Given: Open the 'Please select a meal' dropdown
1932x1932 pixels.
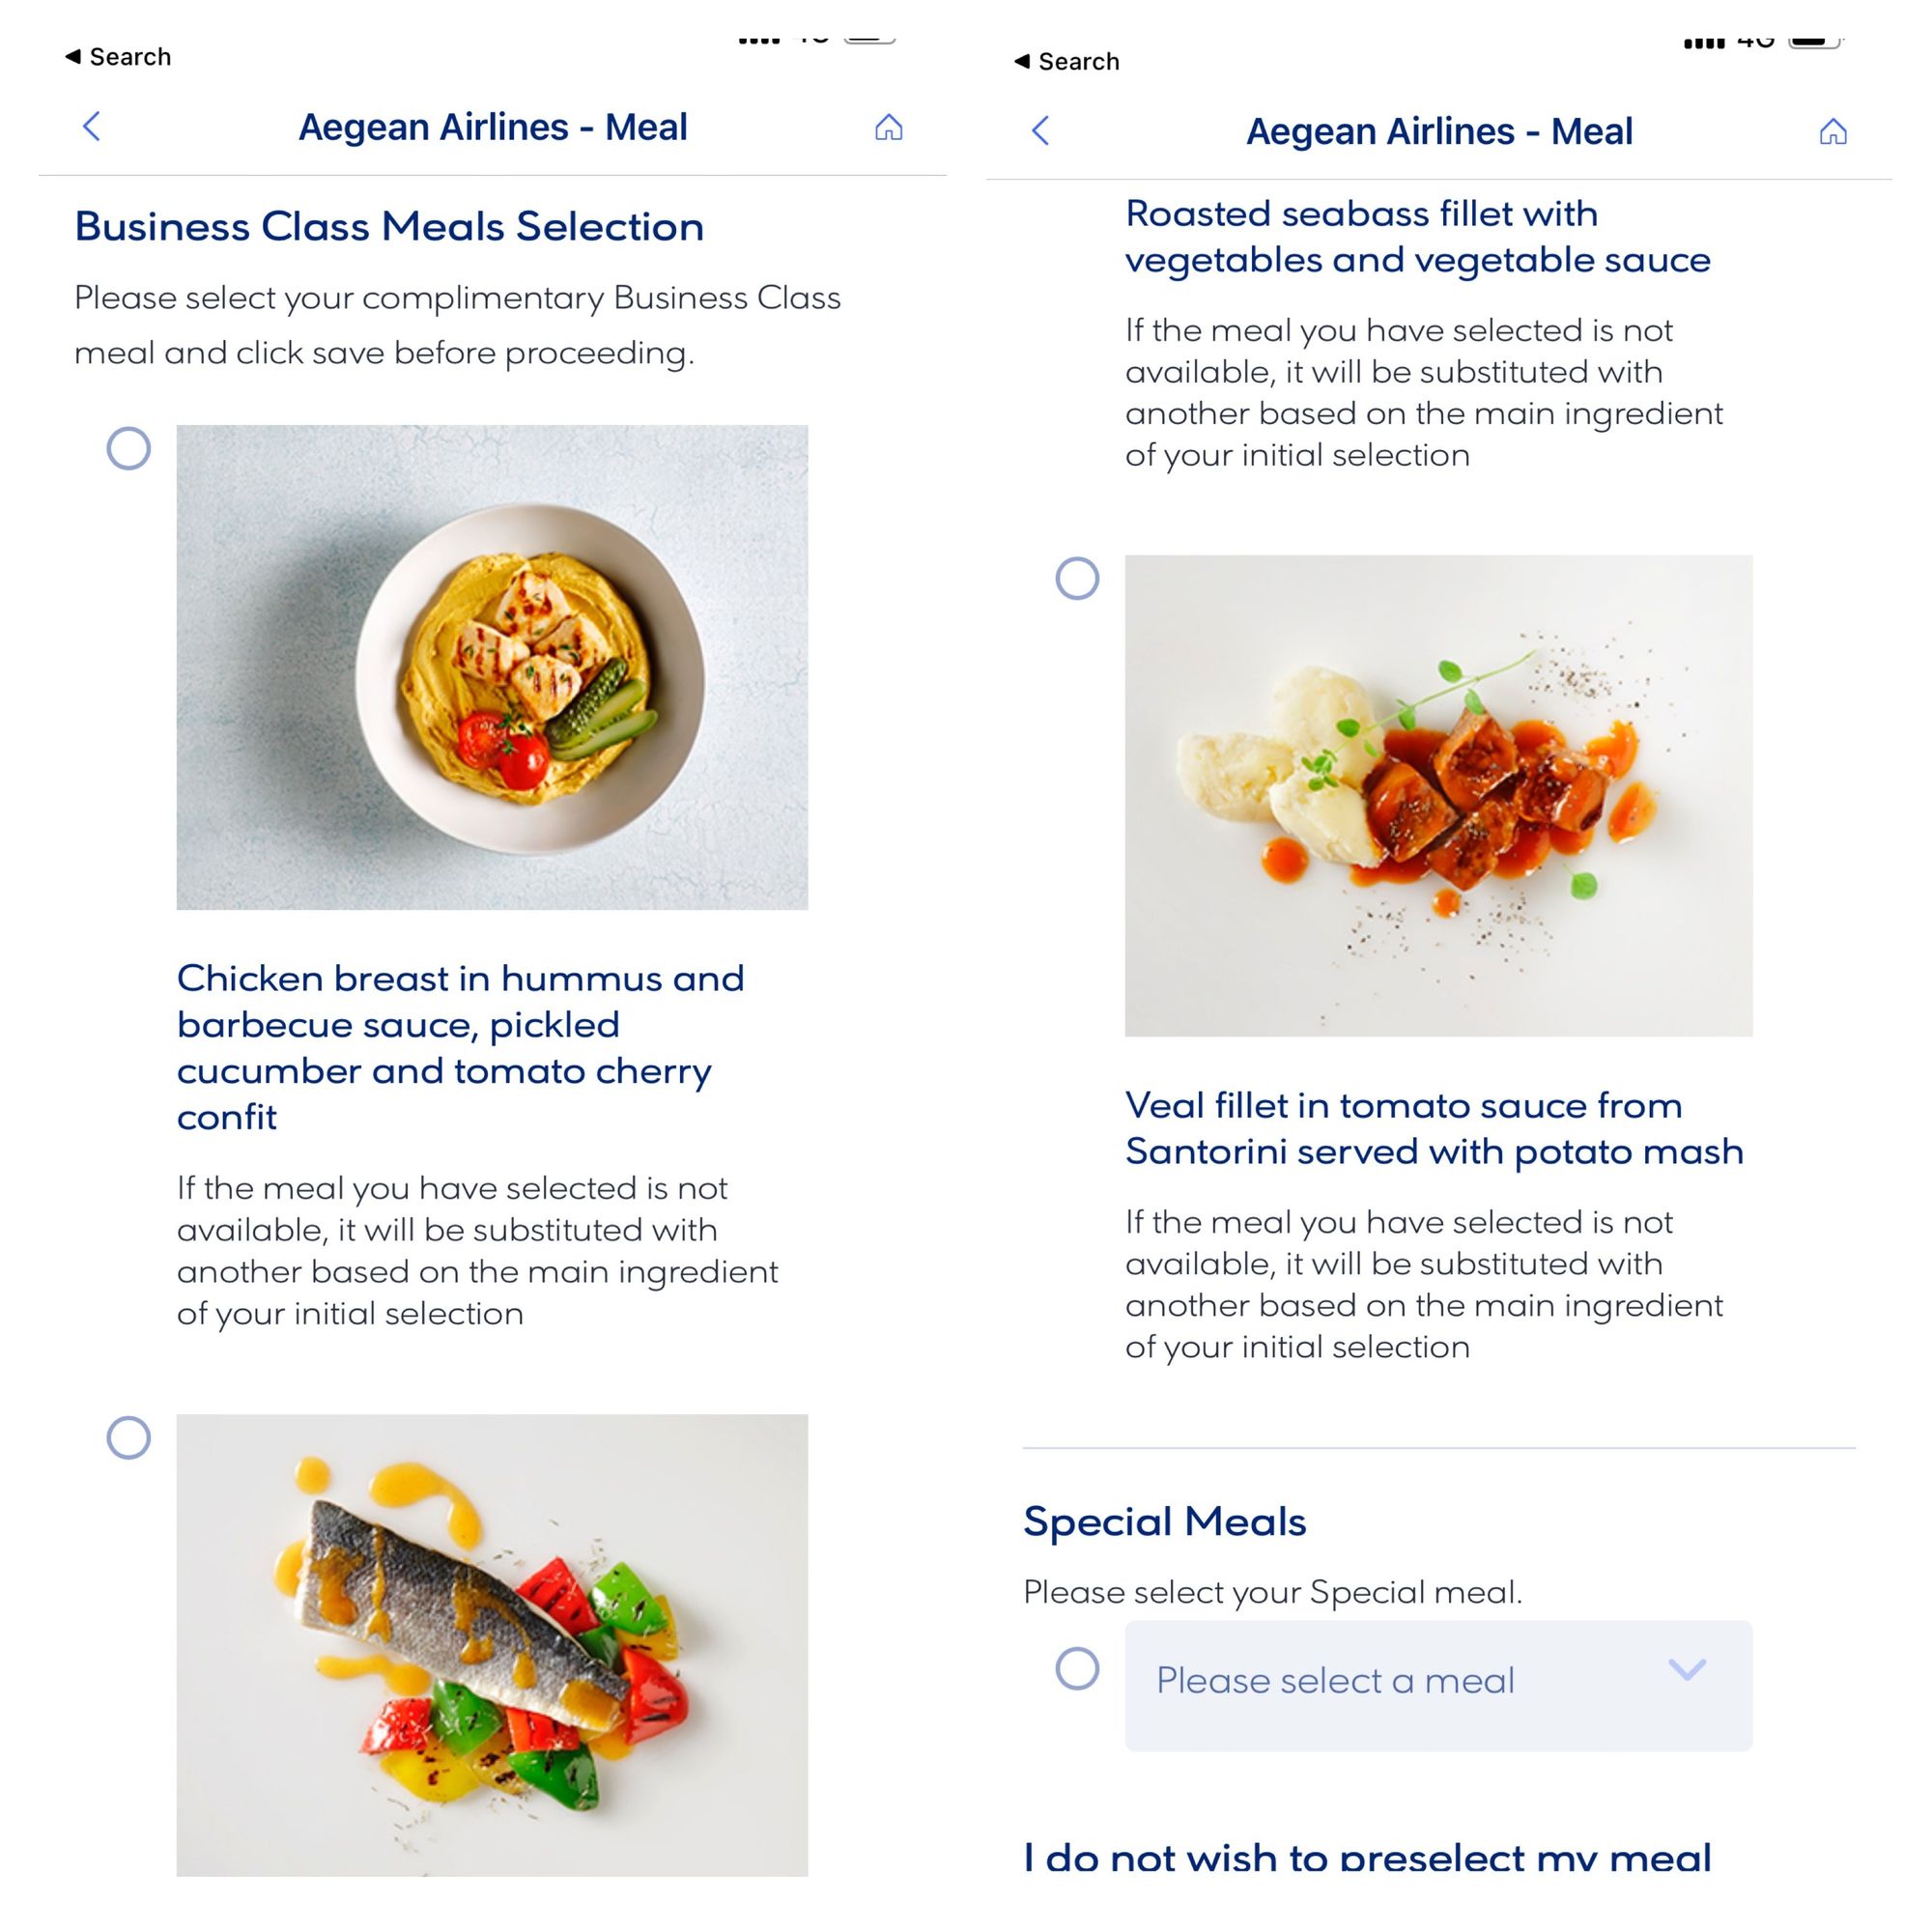Looking at the screenshot, I should [1437, 1685].
